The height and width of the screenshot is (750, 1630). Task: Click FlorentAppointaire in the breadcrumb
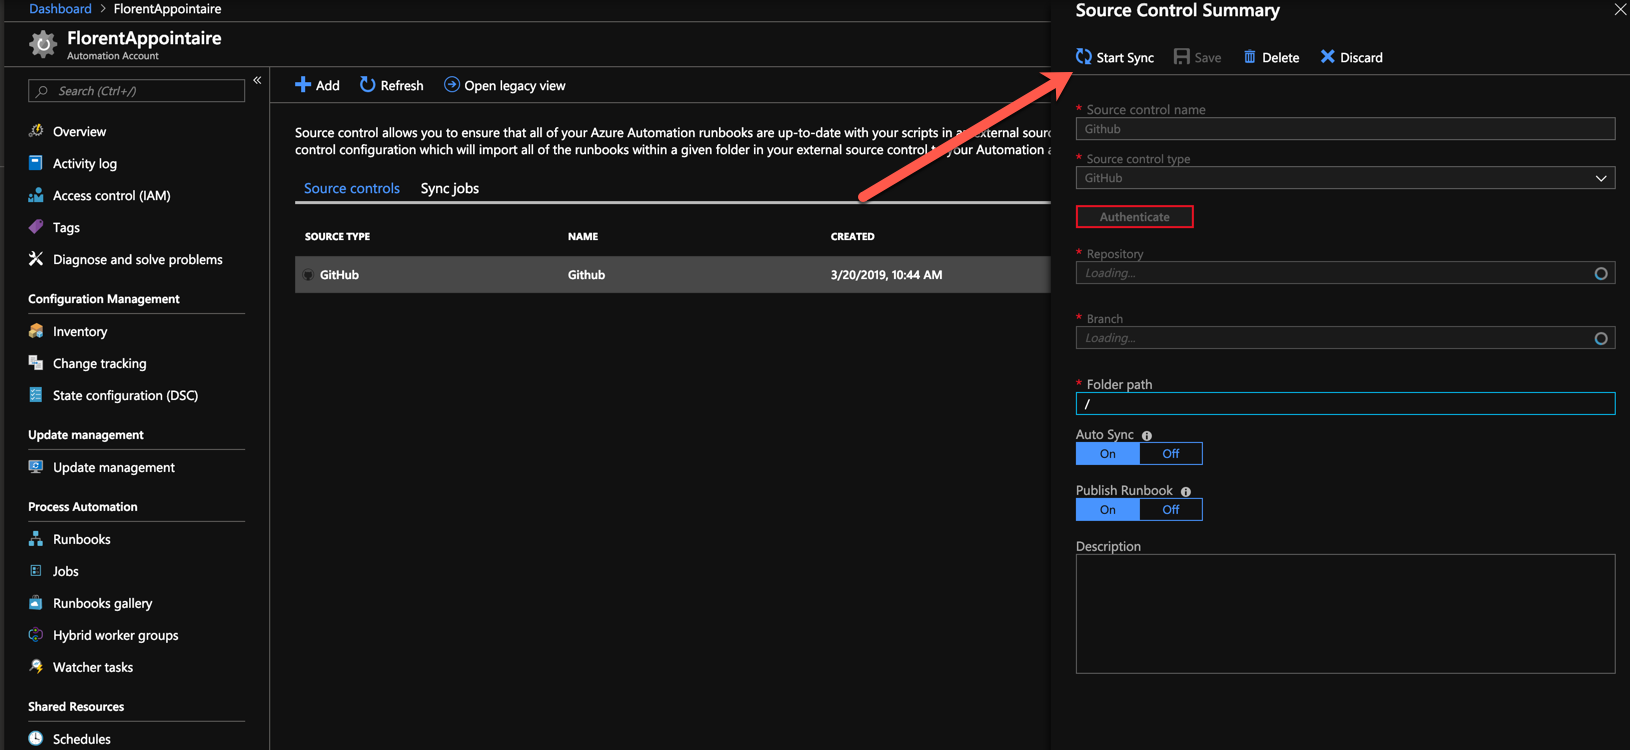[167, 9]
